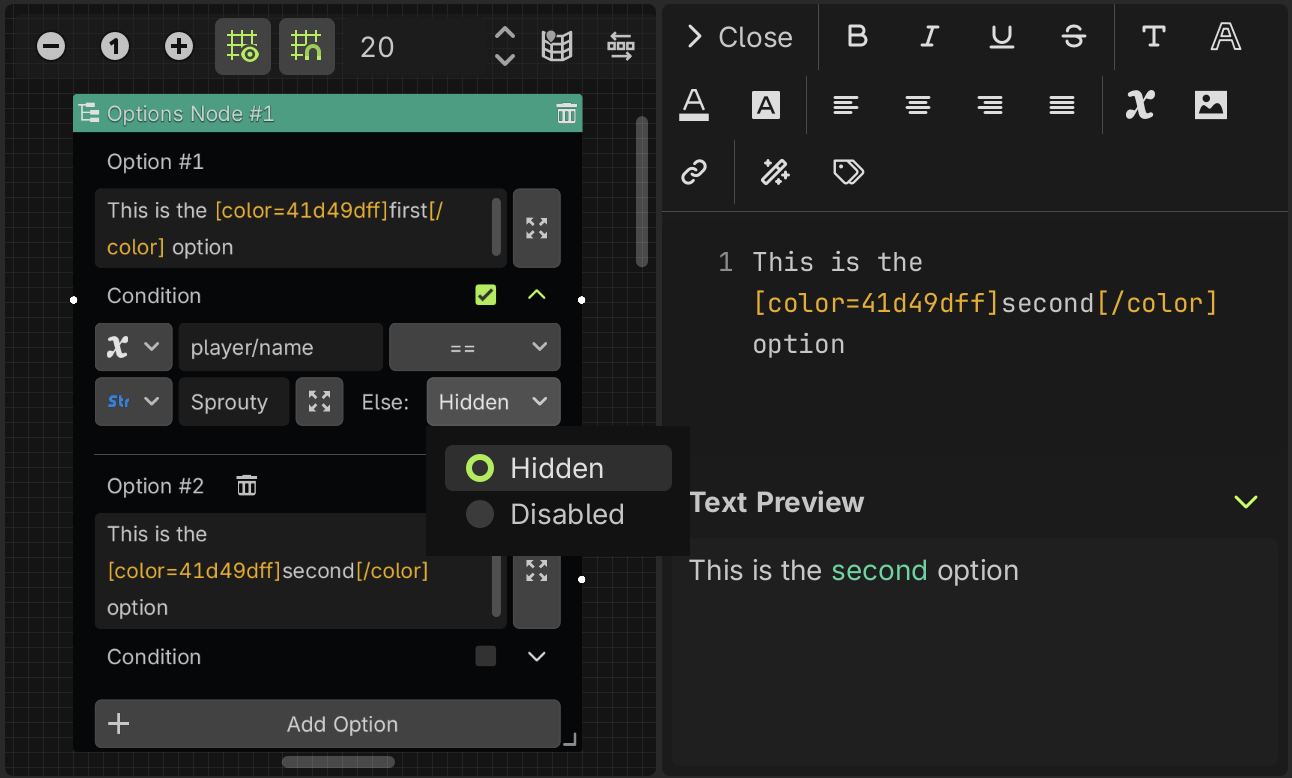Apply bold formatting
1292x778 pixels.
(x=857, y=37)
